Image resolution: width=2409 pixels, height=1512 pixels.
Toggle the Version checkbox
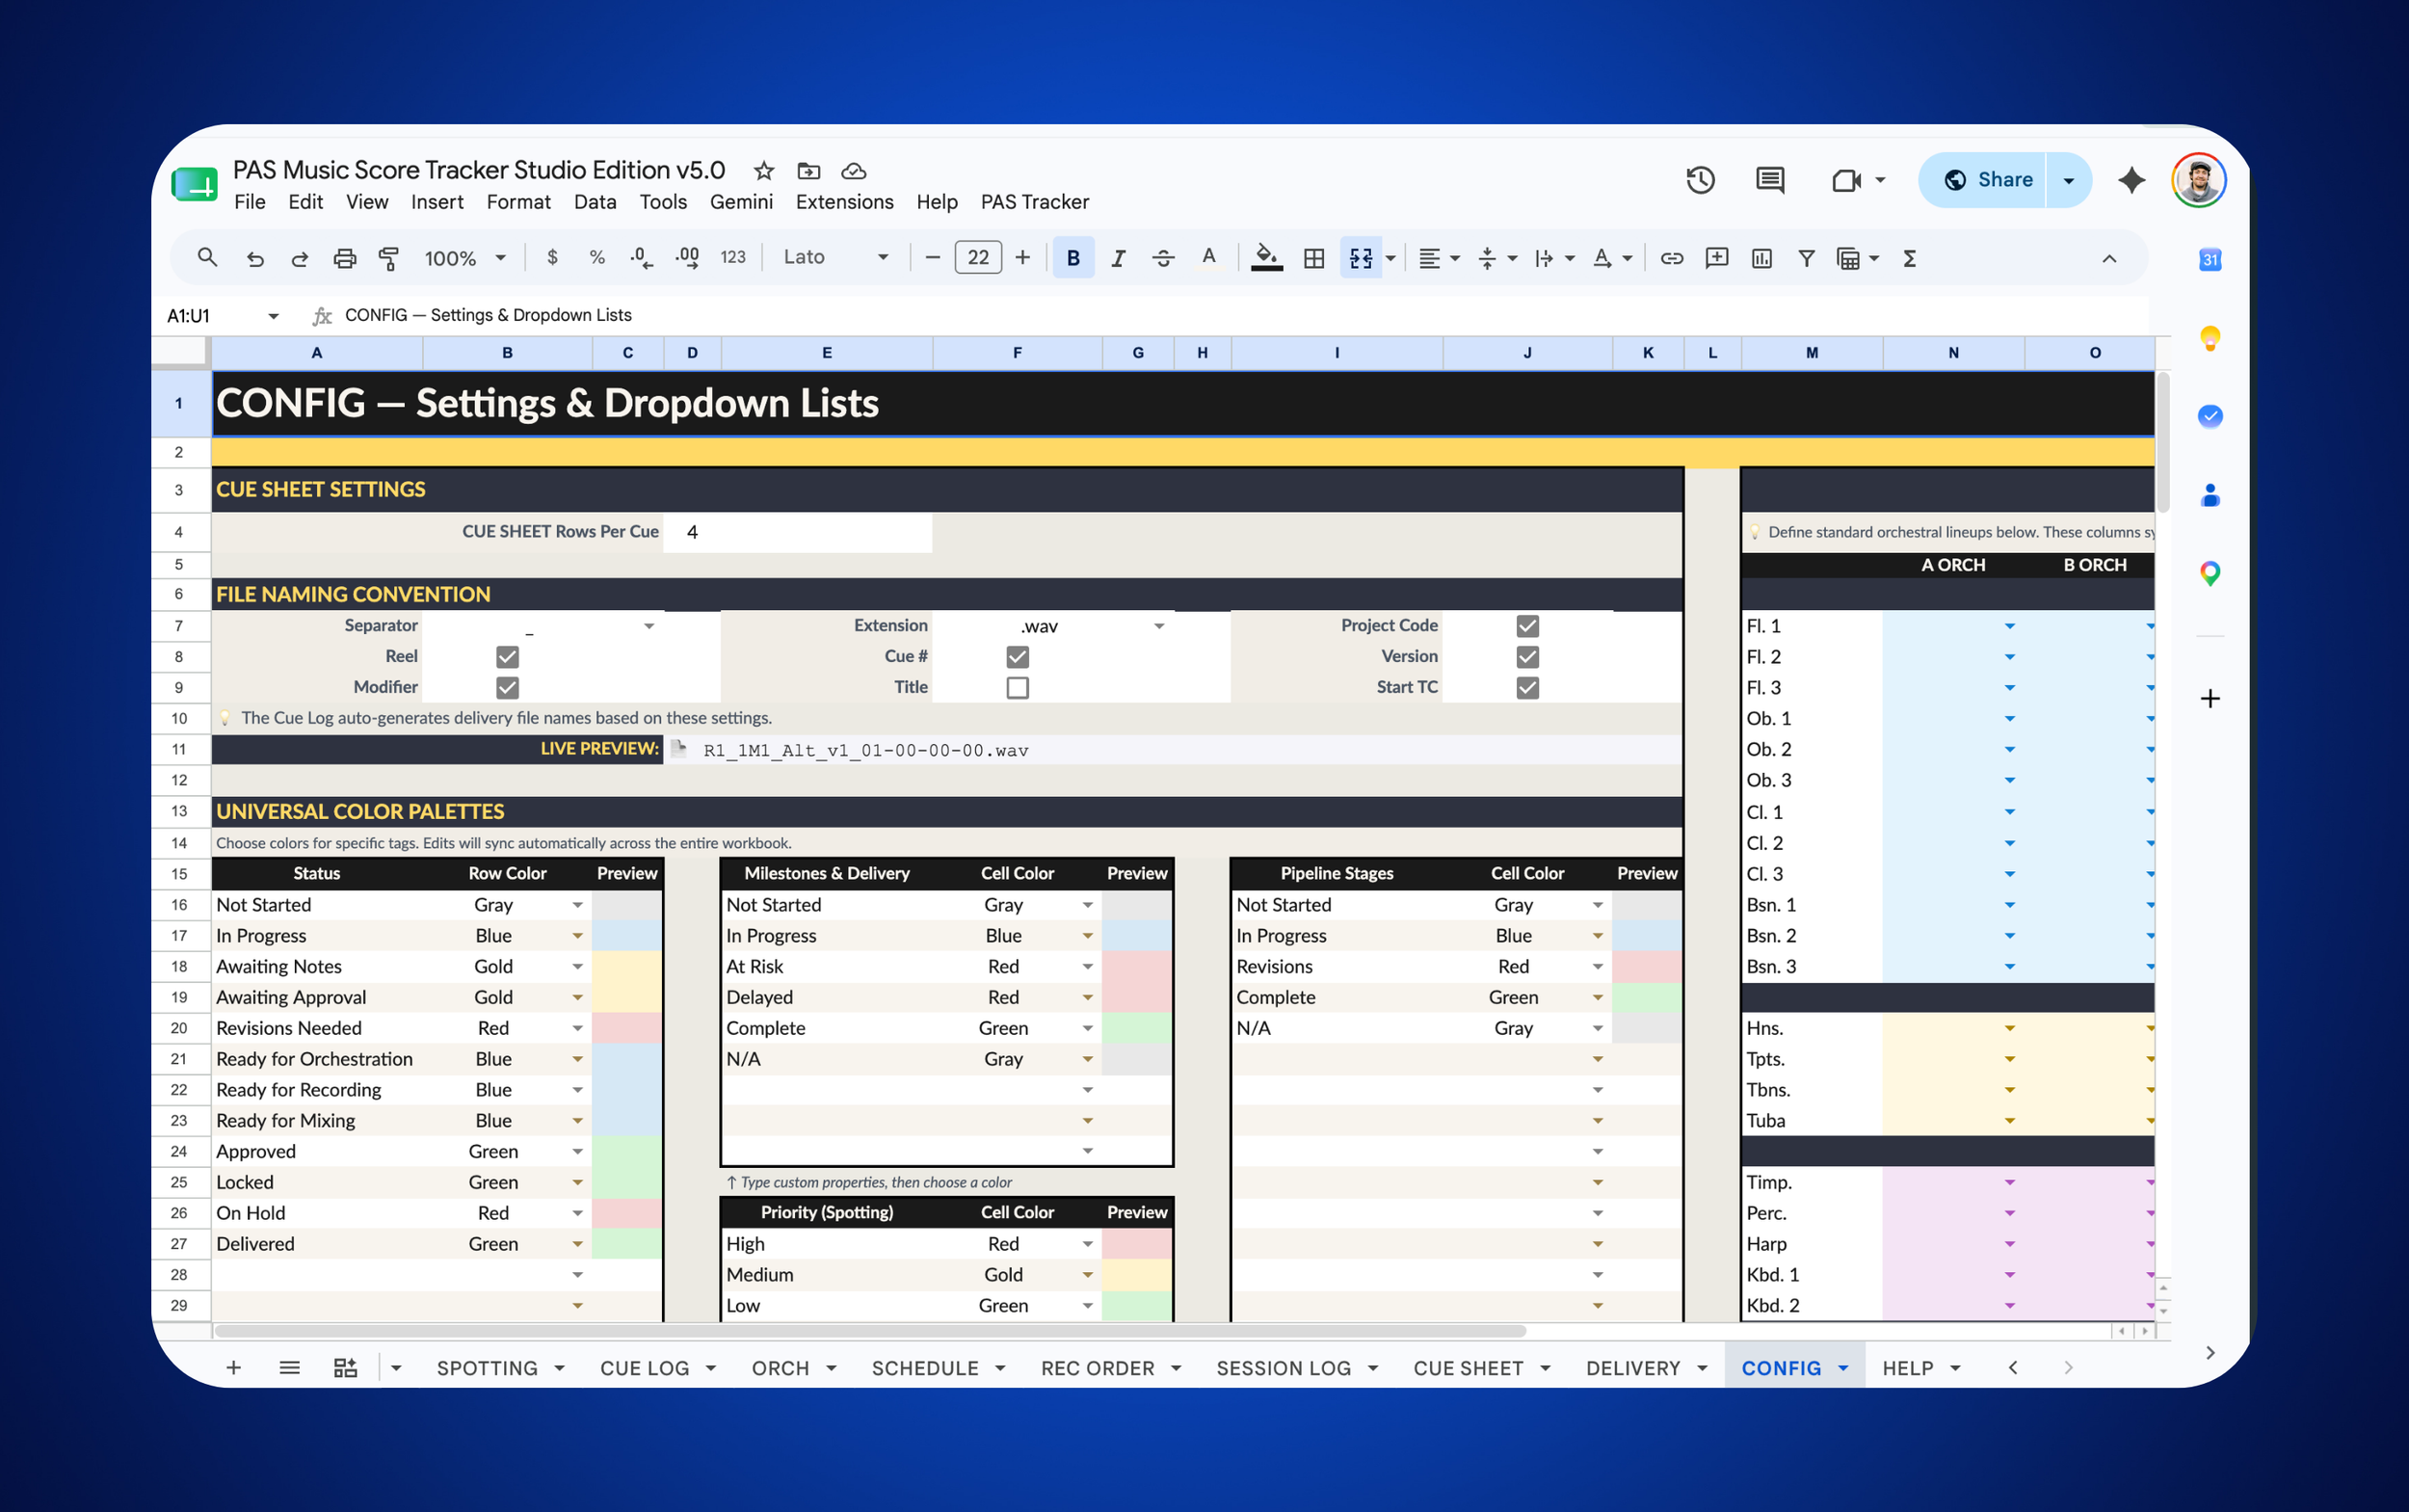pyautogui.click(x=1527, y=656)
